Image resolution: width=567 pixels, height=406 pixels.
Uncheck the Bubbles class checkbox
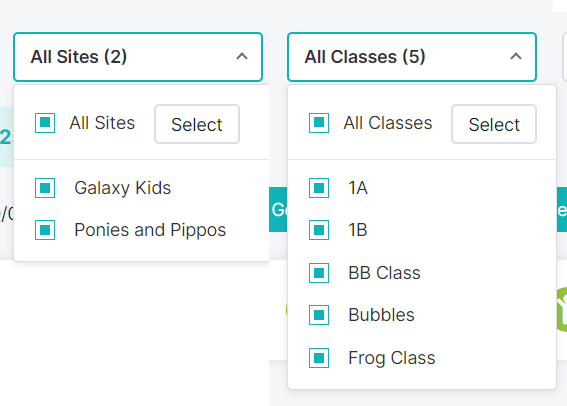click(x=319, y=315)
